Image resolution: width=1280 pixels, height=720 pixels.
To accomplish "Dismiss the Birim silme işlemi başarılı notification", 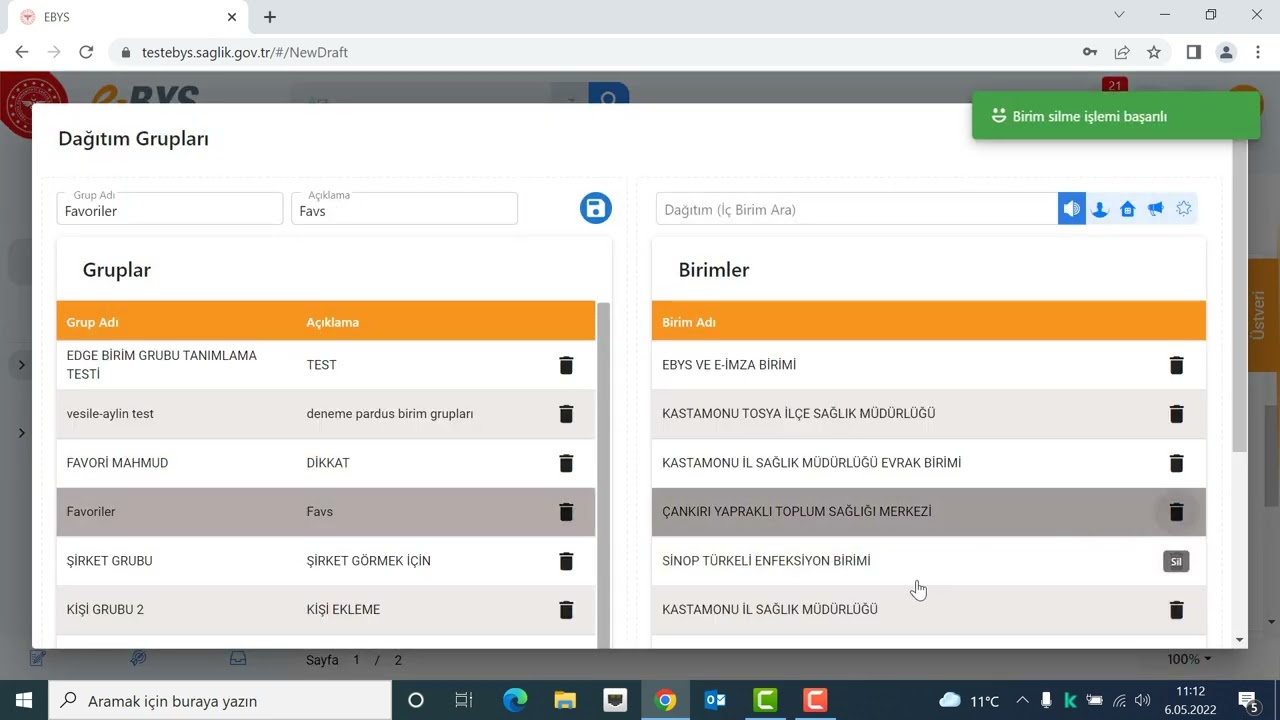I will click(1116, 116).
